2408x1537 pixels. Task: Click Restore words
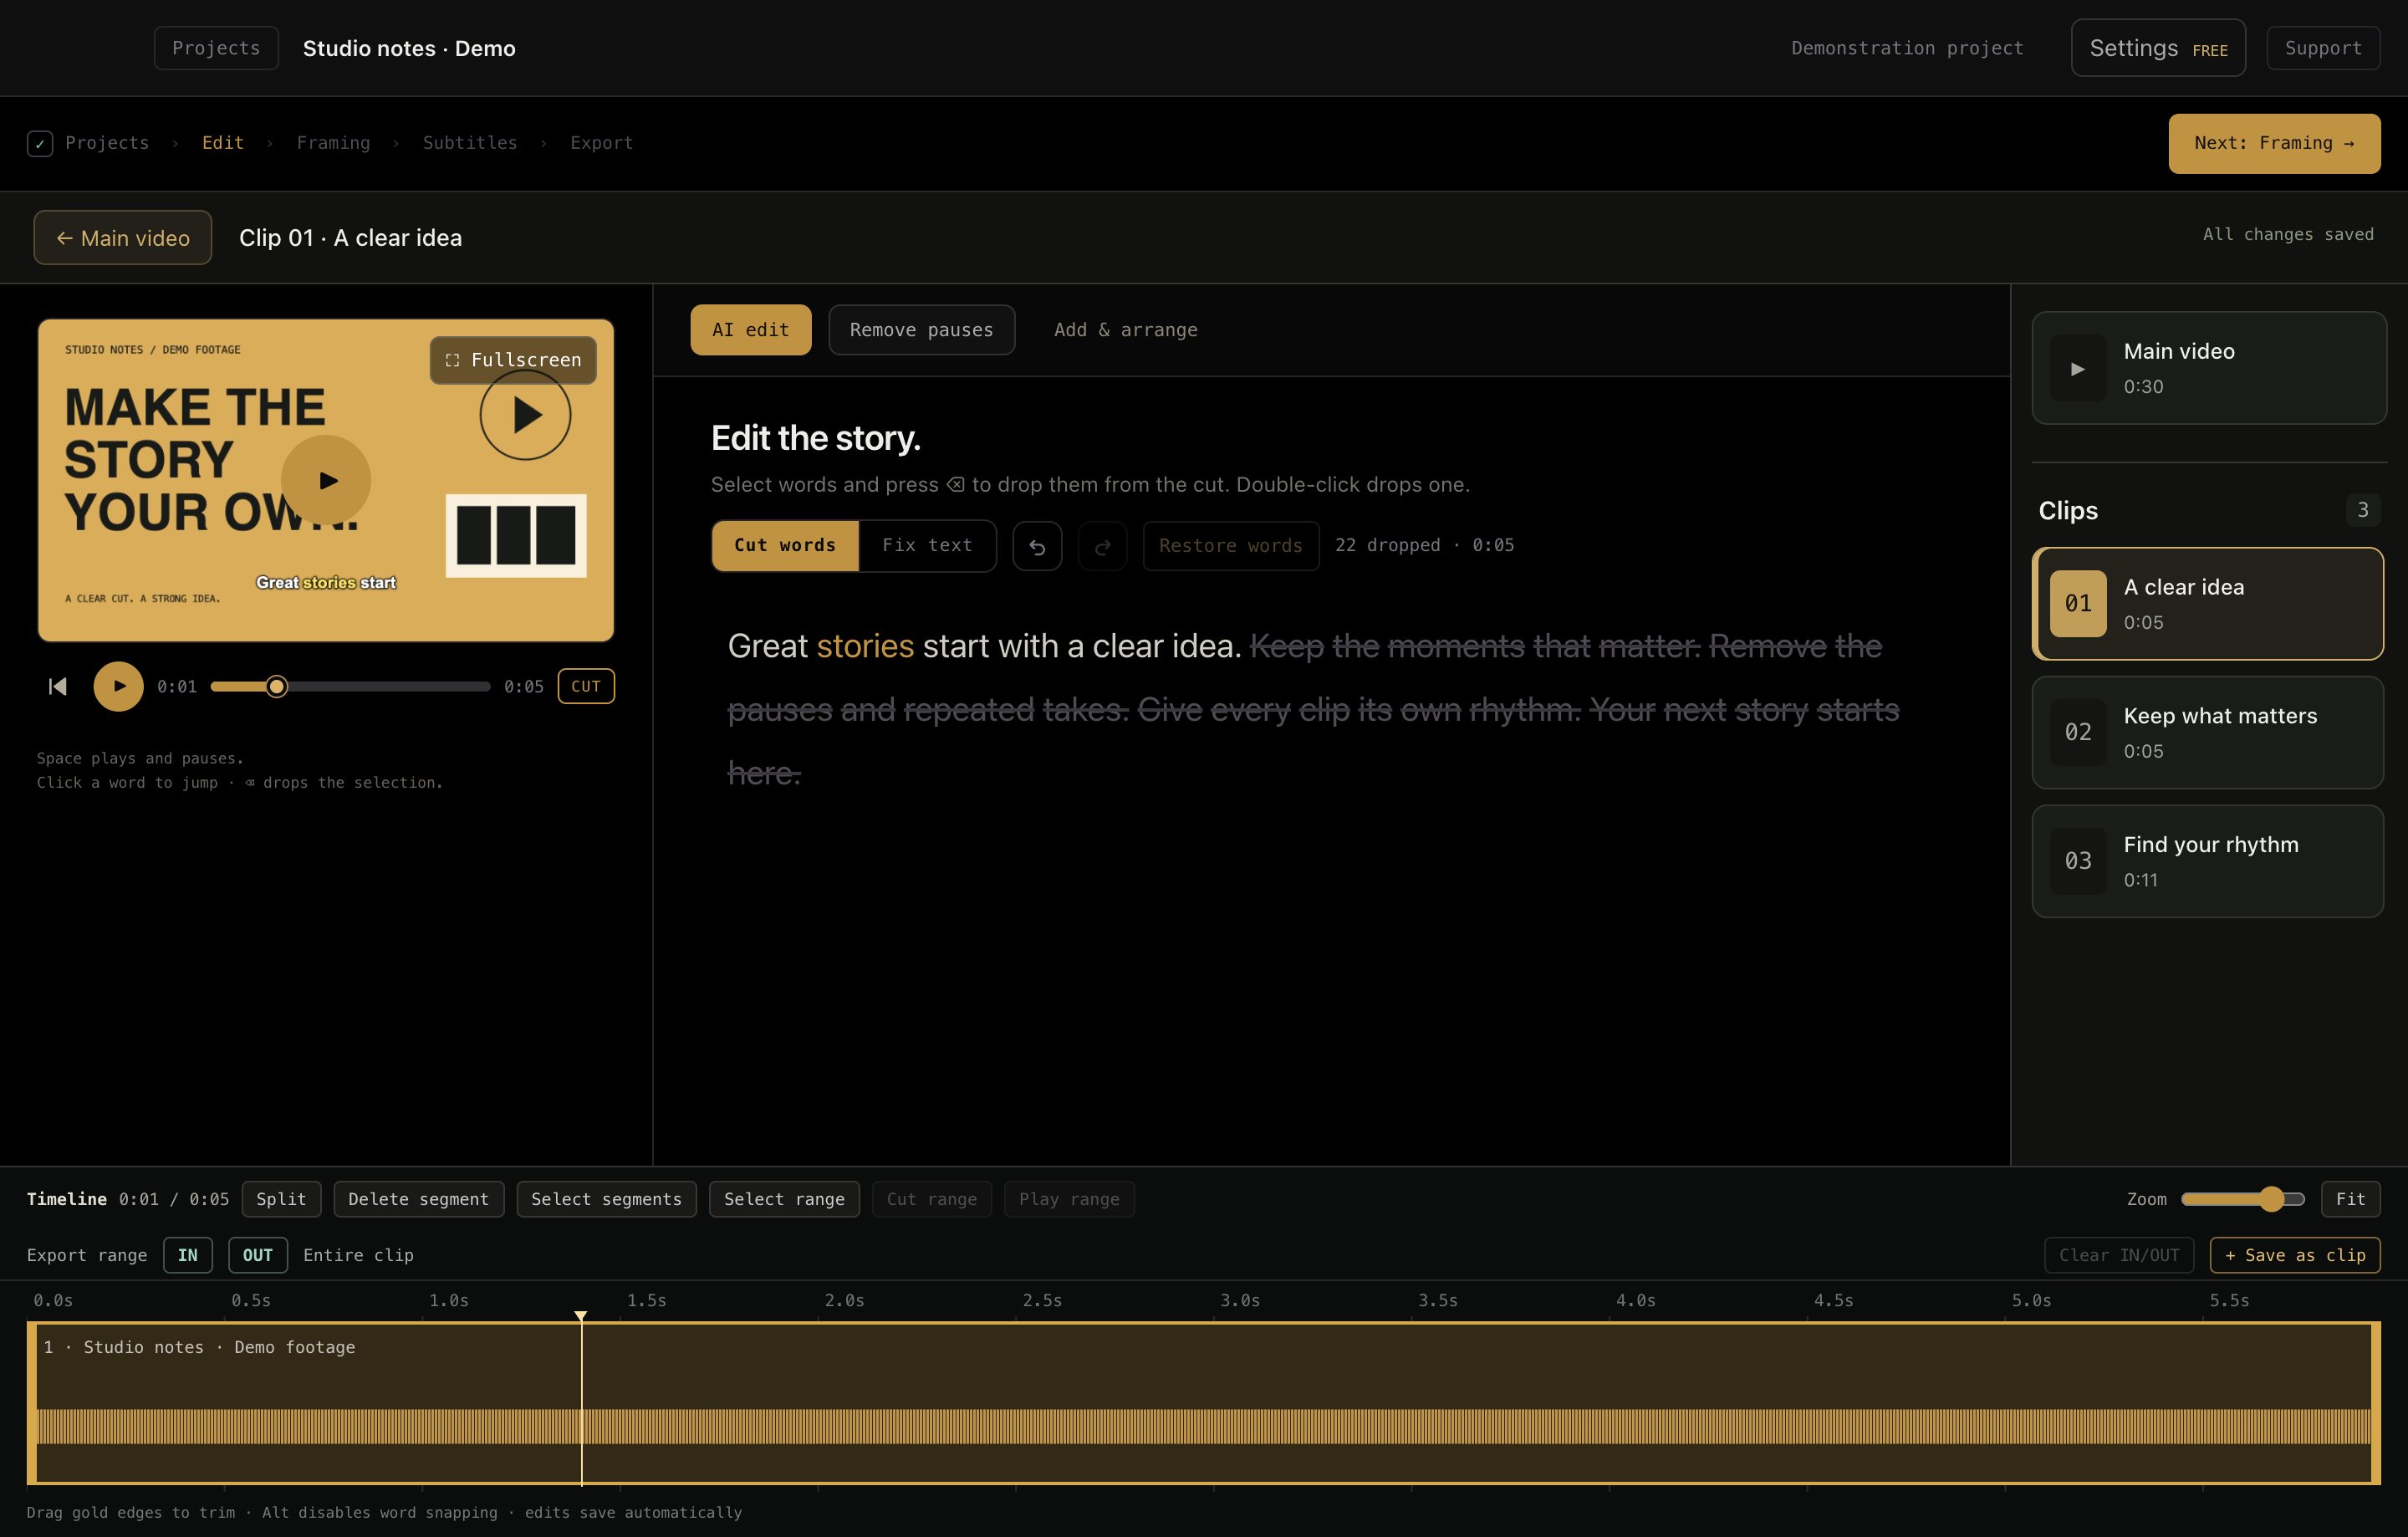pyautogui.click(x=1231, y=546)
